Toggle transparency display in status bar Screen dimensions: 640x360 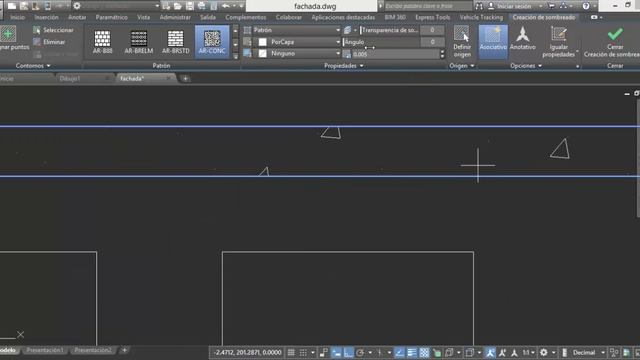click(x=424, y=352)
